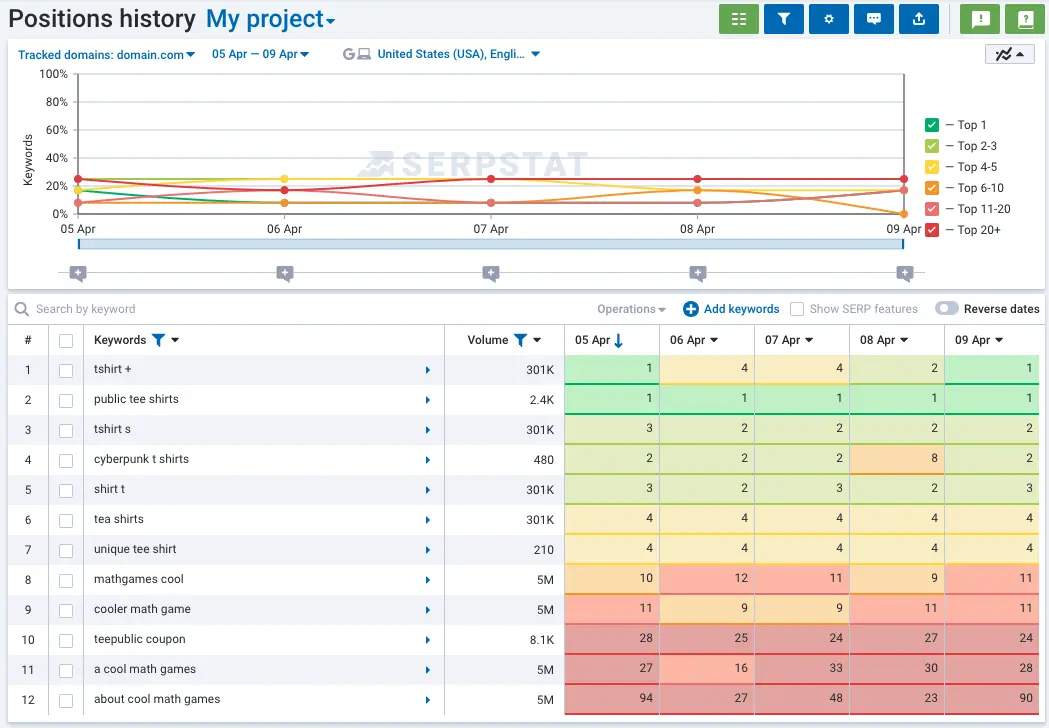The height and width of the screenshot is (728, 1049).
Task: Enable Show SERP features
Action: coord(795,309)
